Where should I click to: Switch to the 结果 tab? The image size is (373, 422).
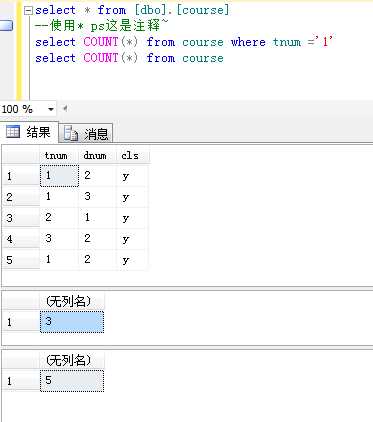(x=29, y=132)
